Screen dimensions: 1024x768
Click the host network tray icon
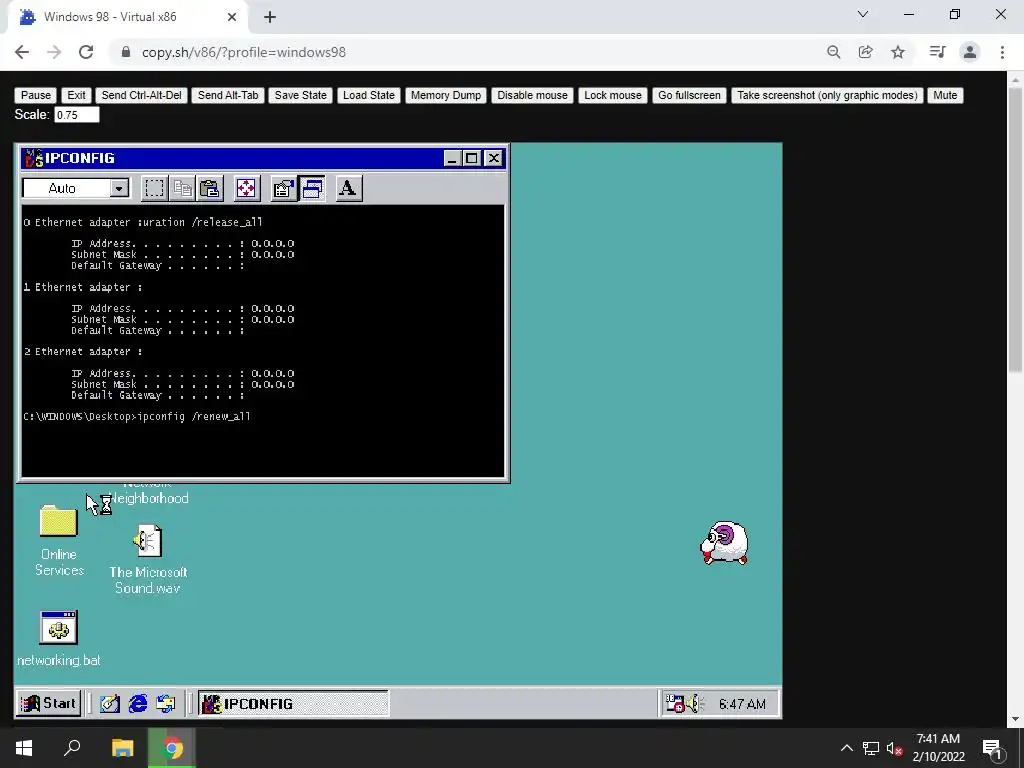(871, 748)
